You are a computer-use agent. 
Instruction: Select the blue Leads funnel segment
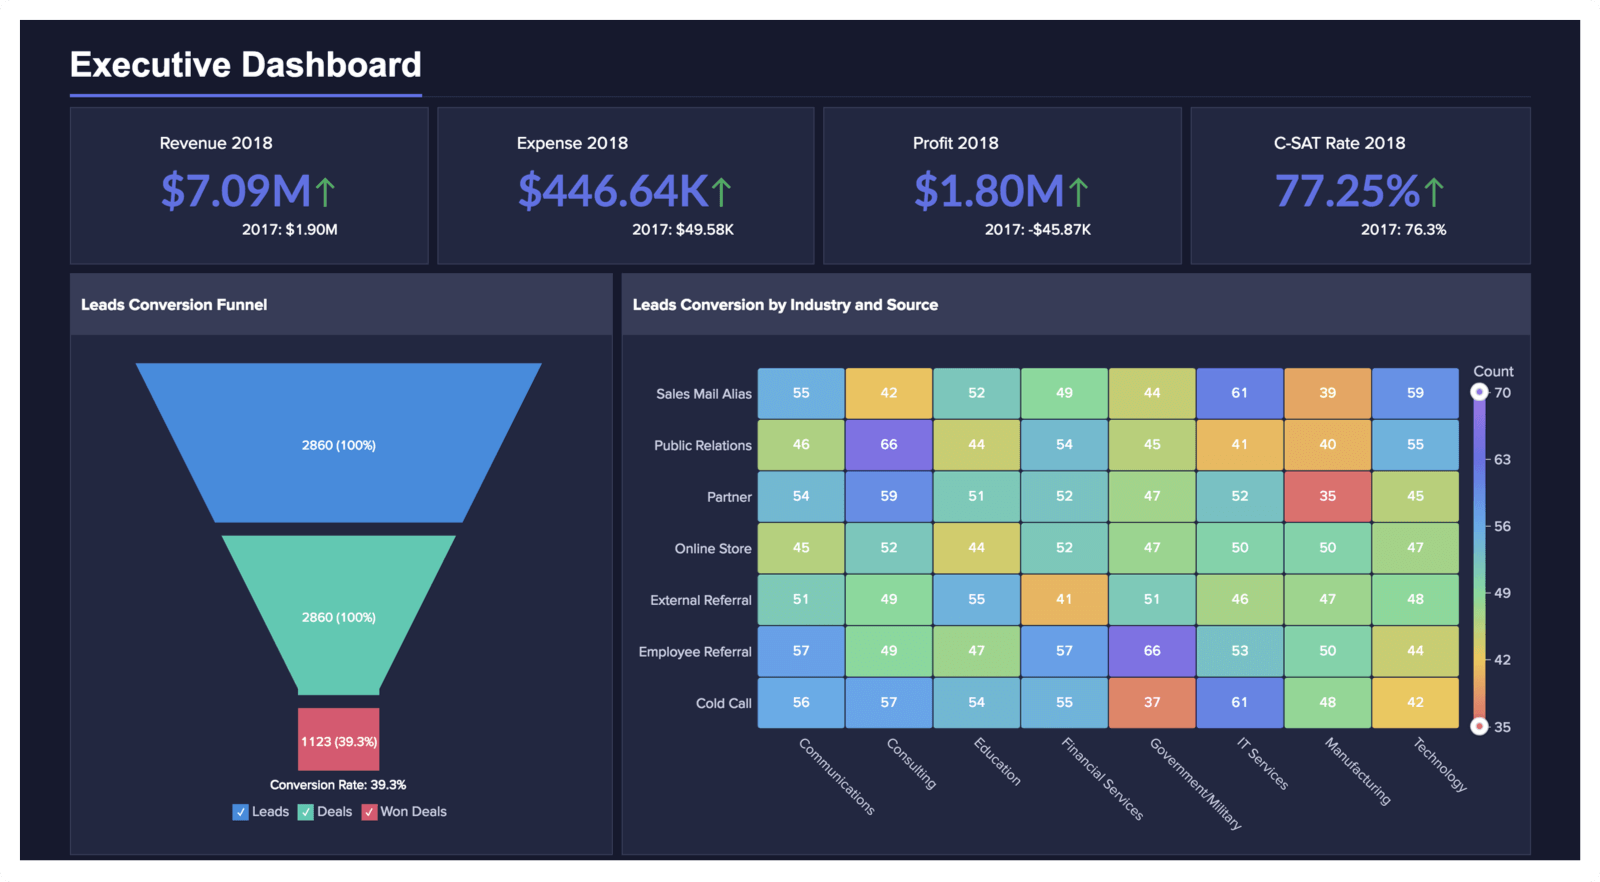tap(339, 443)
